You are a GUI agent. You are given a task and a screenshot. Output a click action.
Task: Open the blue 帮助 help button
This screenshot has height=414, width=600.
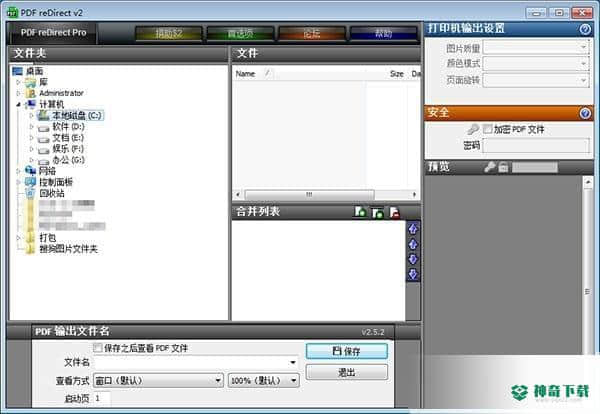tap(383, 34)
